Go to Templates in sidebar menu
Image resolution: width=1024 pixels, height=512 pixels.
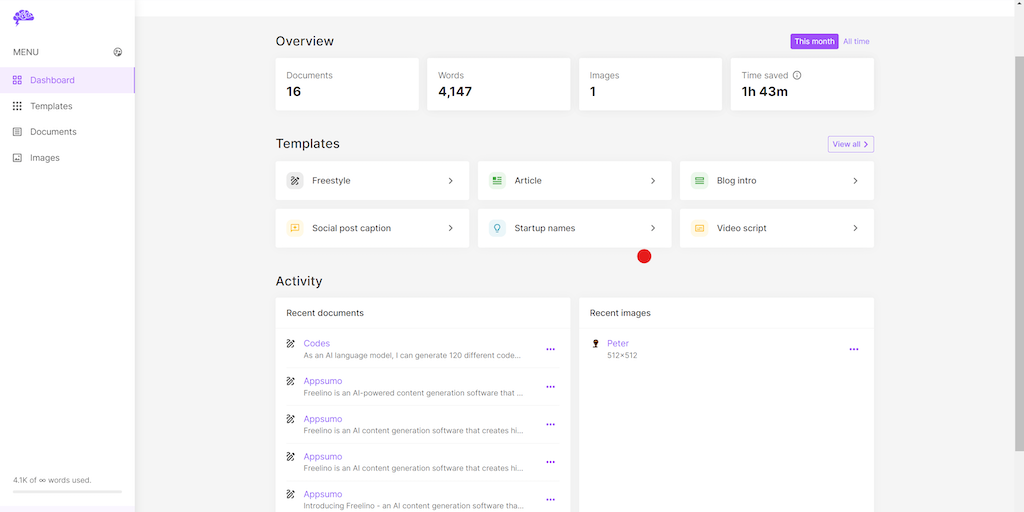(x=51, y=106)
